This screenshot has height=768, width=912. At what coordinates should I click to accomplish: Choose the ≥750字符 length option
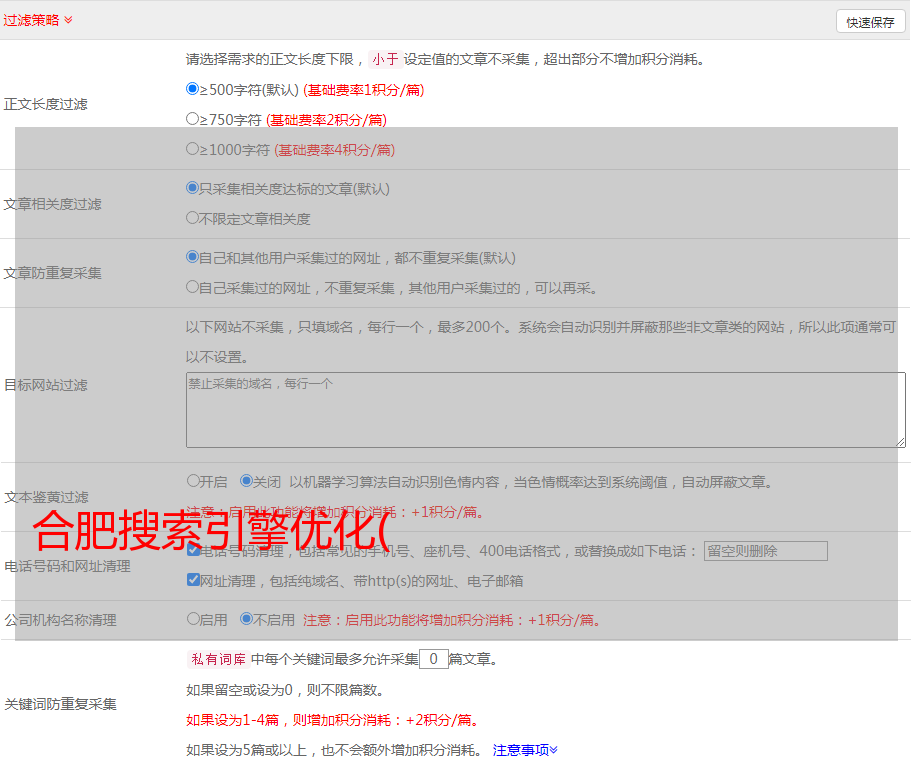[x=193, y=119]
